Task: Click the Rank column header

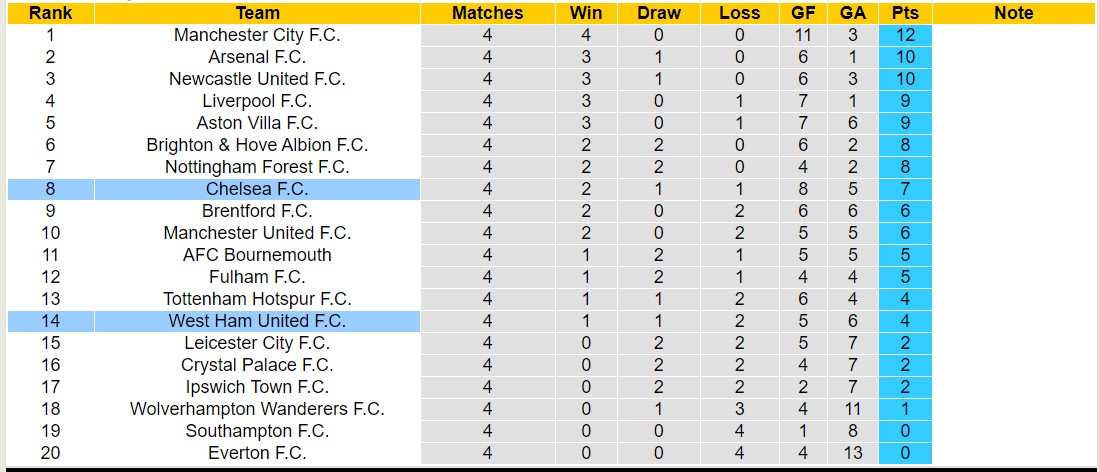Action: (50, 13)
